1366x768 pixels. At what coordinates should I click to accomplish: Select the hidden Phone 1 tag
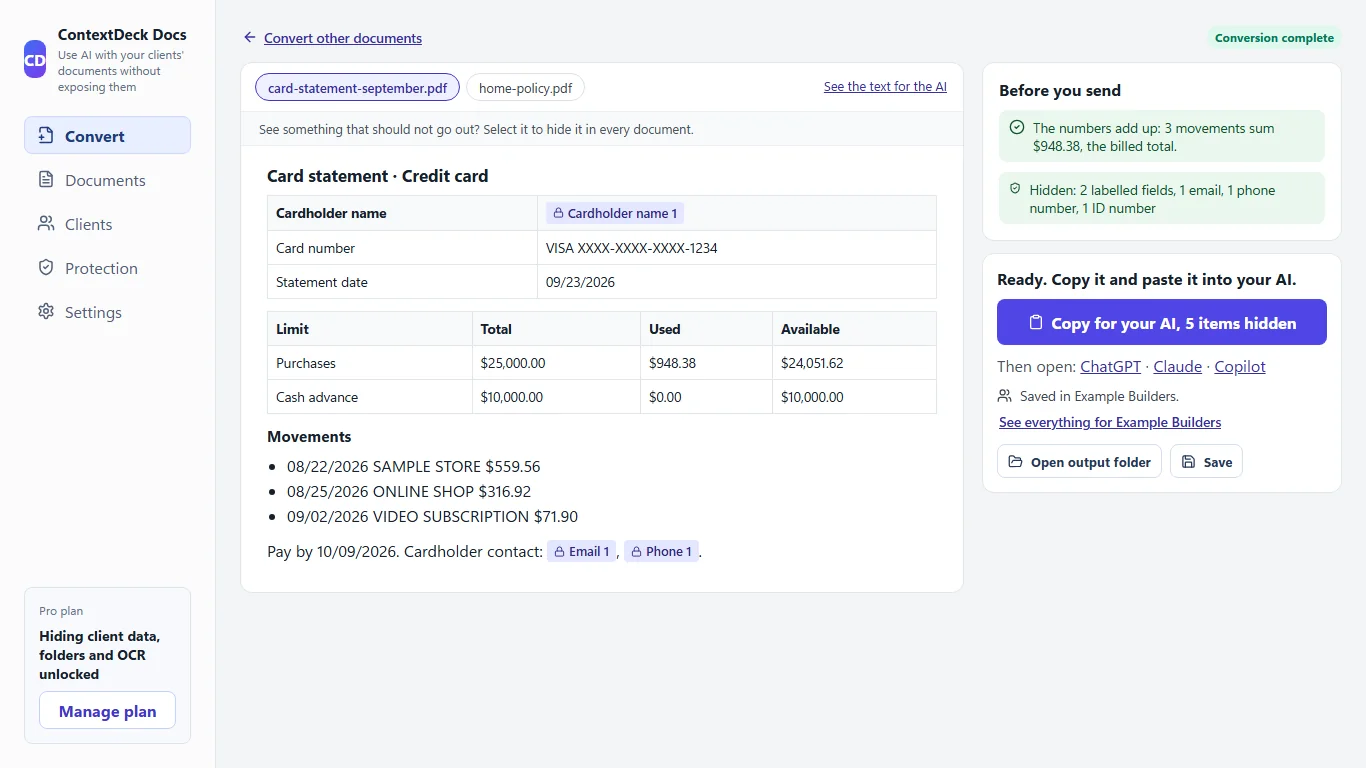[661, 551]
